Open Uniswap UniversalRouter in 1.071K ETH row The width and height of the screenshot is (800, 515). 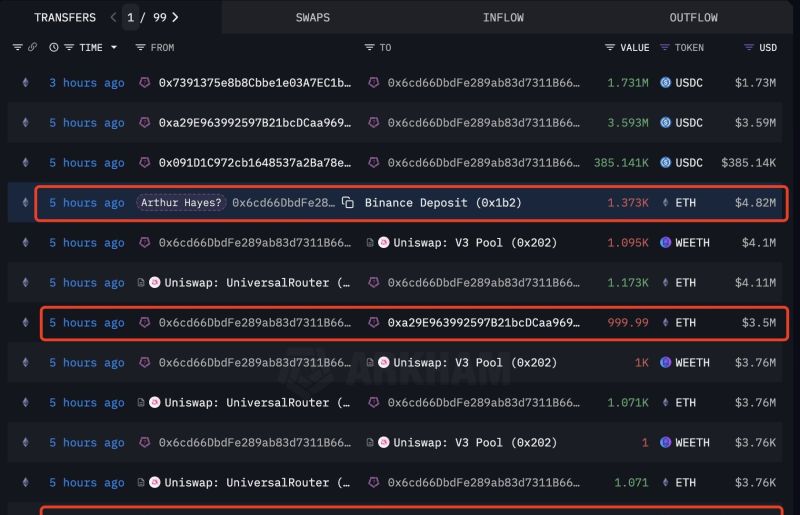click(257, 403)
